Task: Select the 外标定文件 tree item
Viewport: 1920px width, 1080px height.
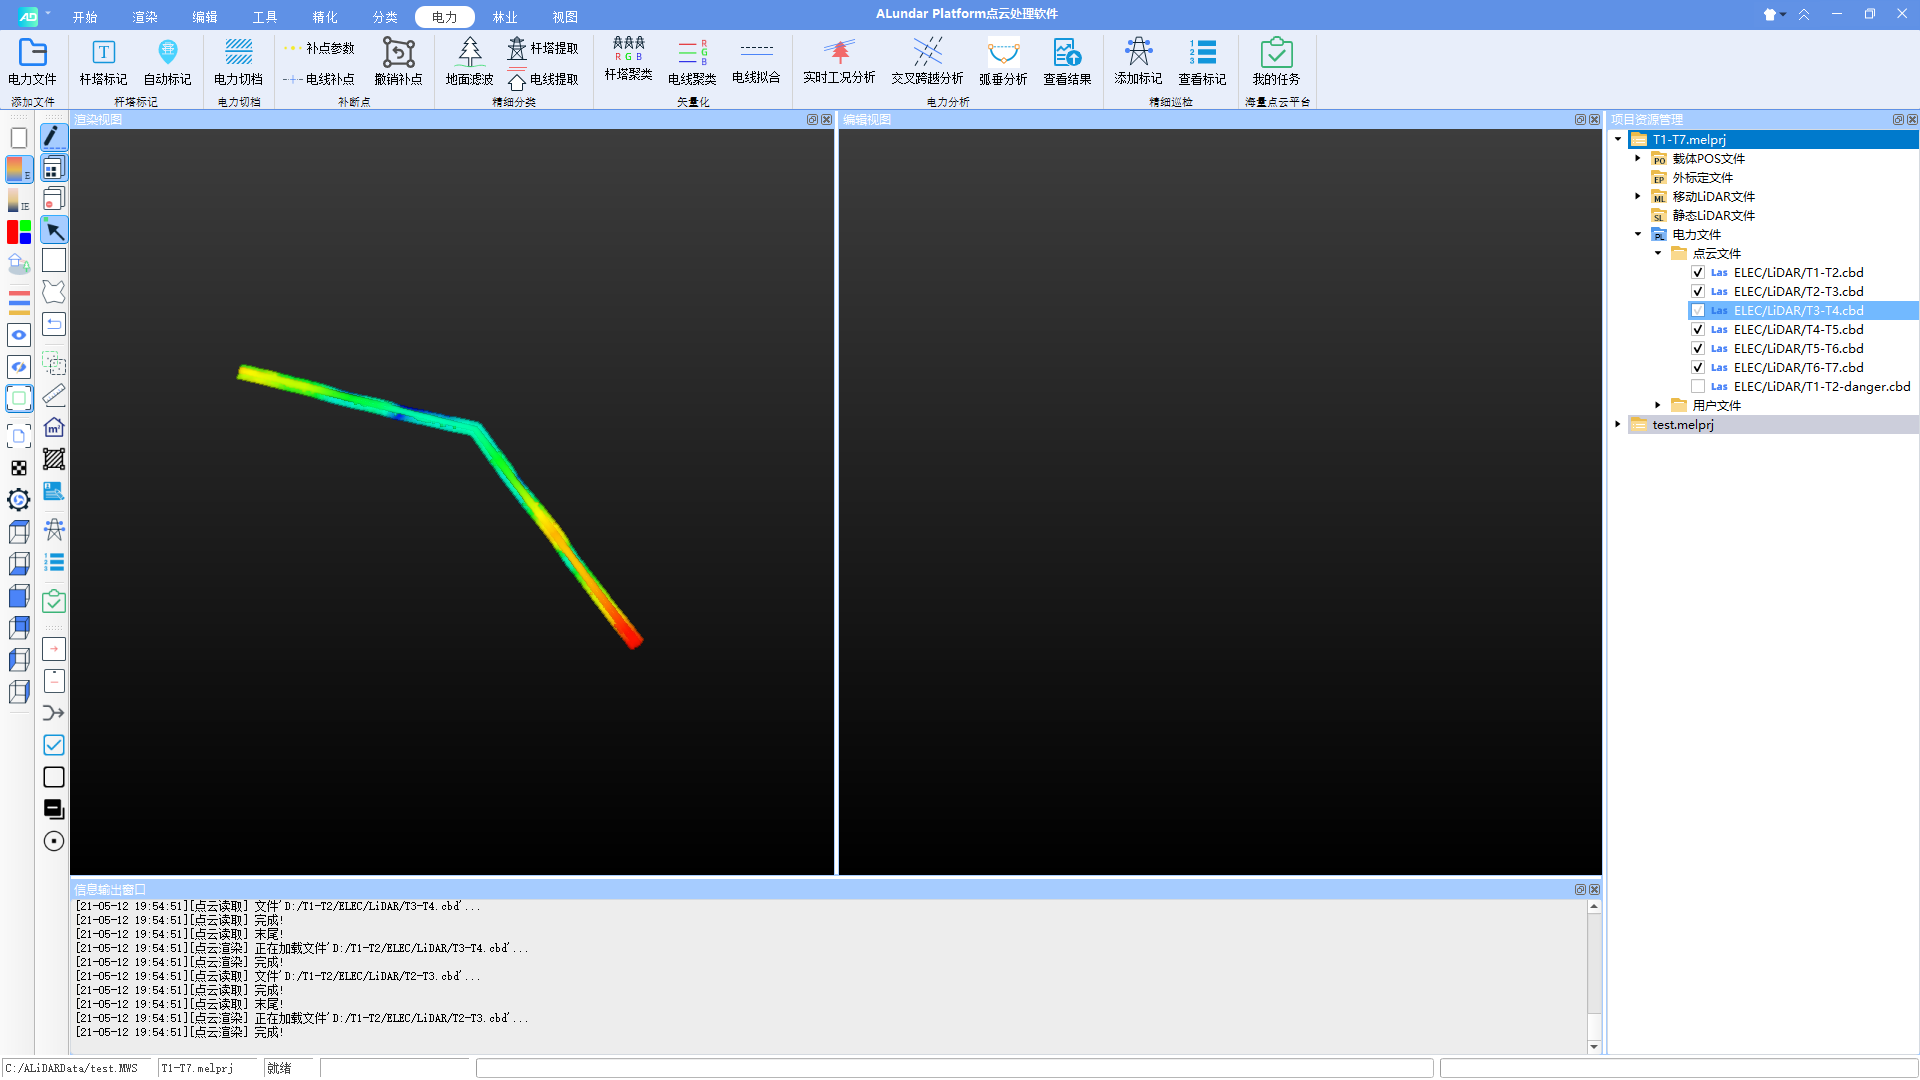Action: [x=1702, y=177]
